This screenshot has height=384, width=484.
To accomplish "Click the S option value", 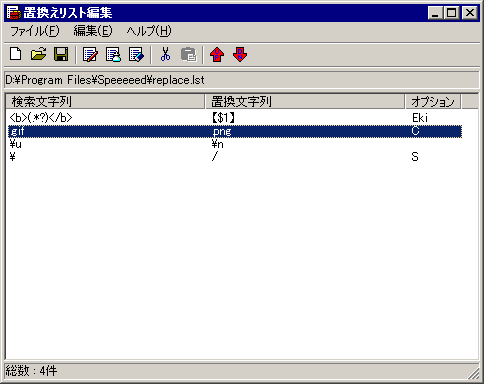I will click(x=415, y=157).
